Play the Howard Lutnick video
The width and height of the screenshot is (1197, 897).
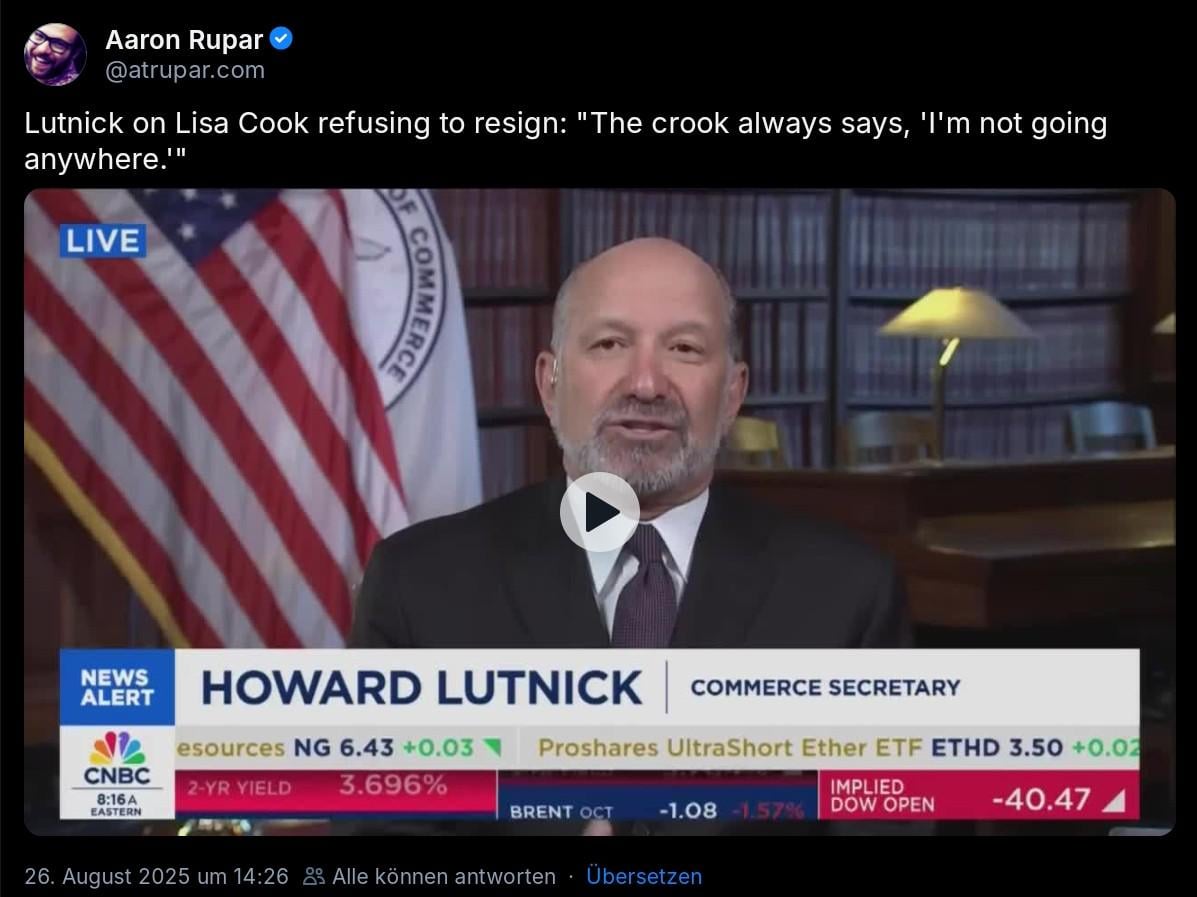pyautogui.click(x=599, y=512)
